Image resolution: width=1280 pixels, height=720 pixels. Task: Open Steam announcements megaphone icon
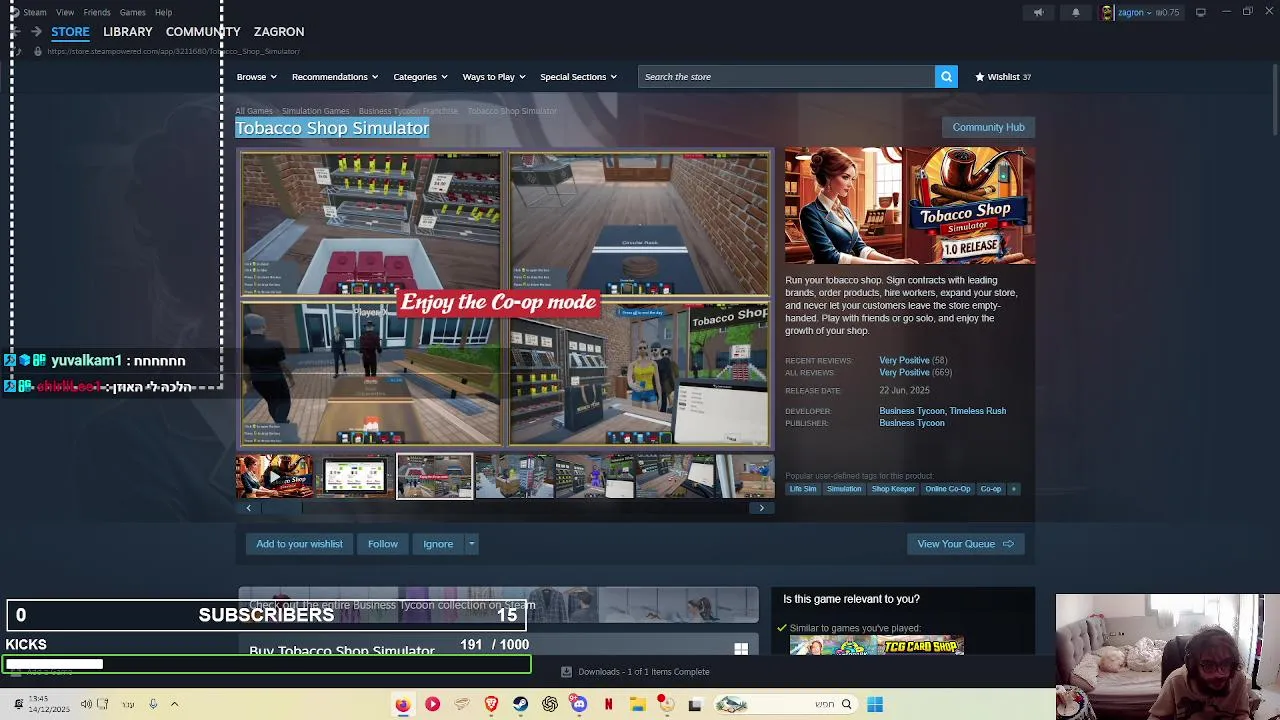pyautogui.click(x=1038, y=12)
